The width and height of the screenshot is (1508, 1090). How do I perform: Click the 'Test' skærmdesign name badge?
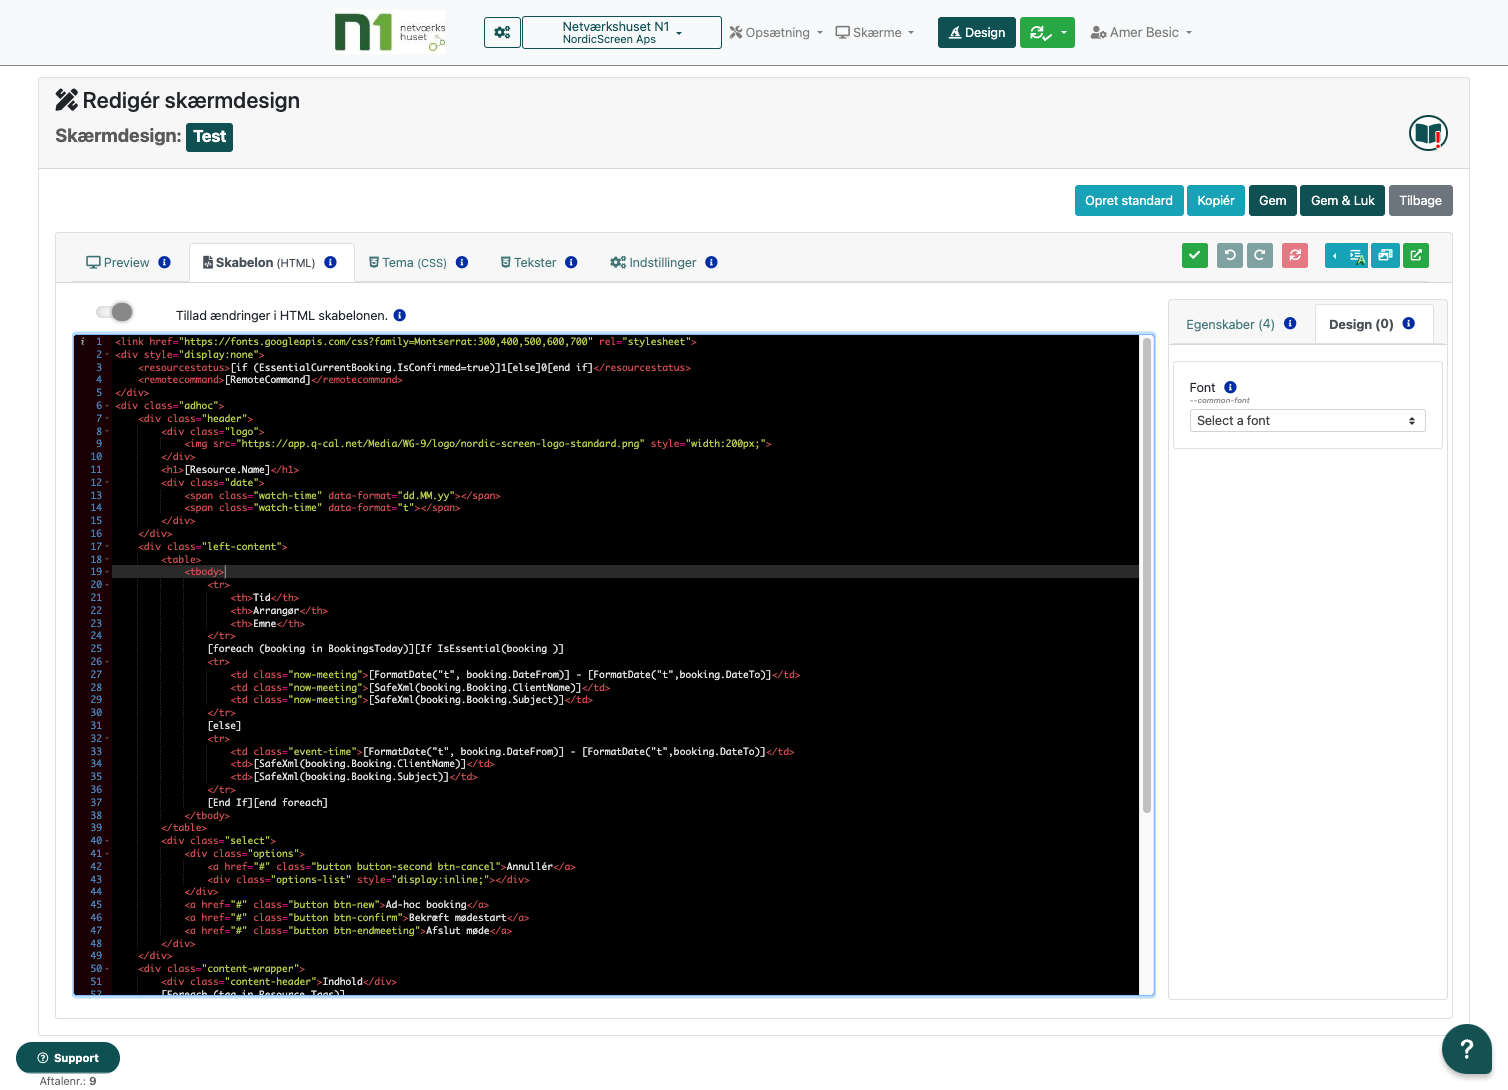pyautogui.click(x=210, y=136)
